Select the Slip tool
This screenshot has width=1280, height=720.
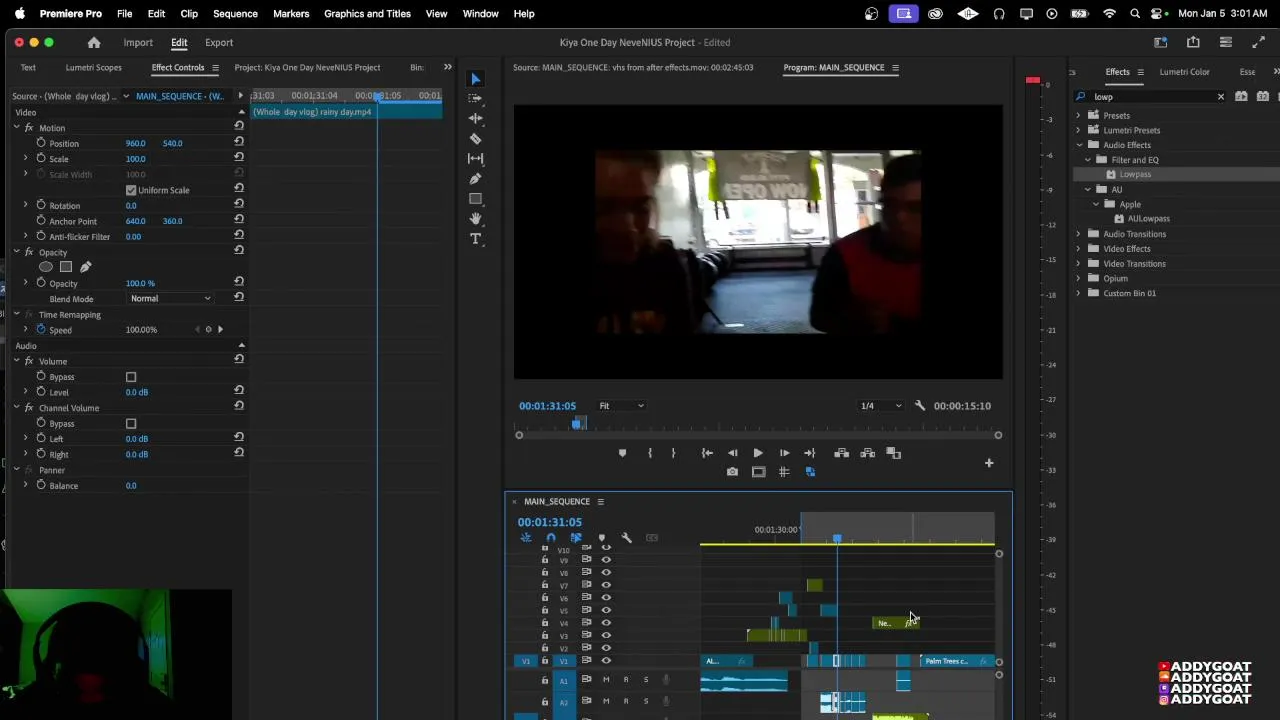[476, 159]
